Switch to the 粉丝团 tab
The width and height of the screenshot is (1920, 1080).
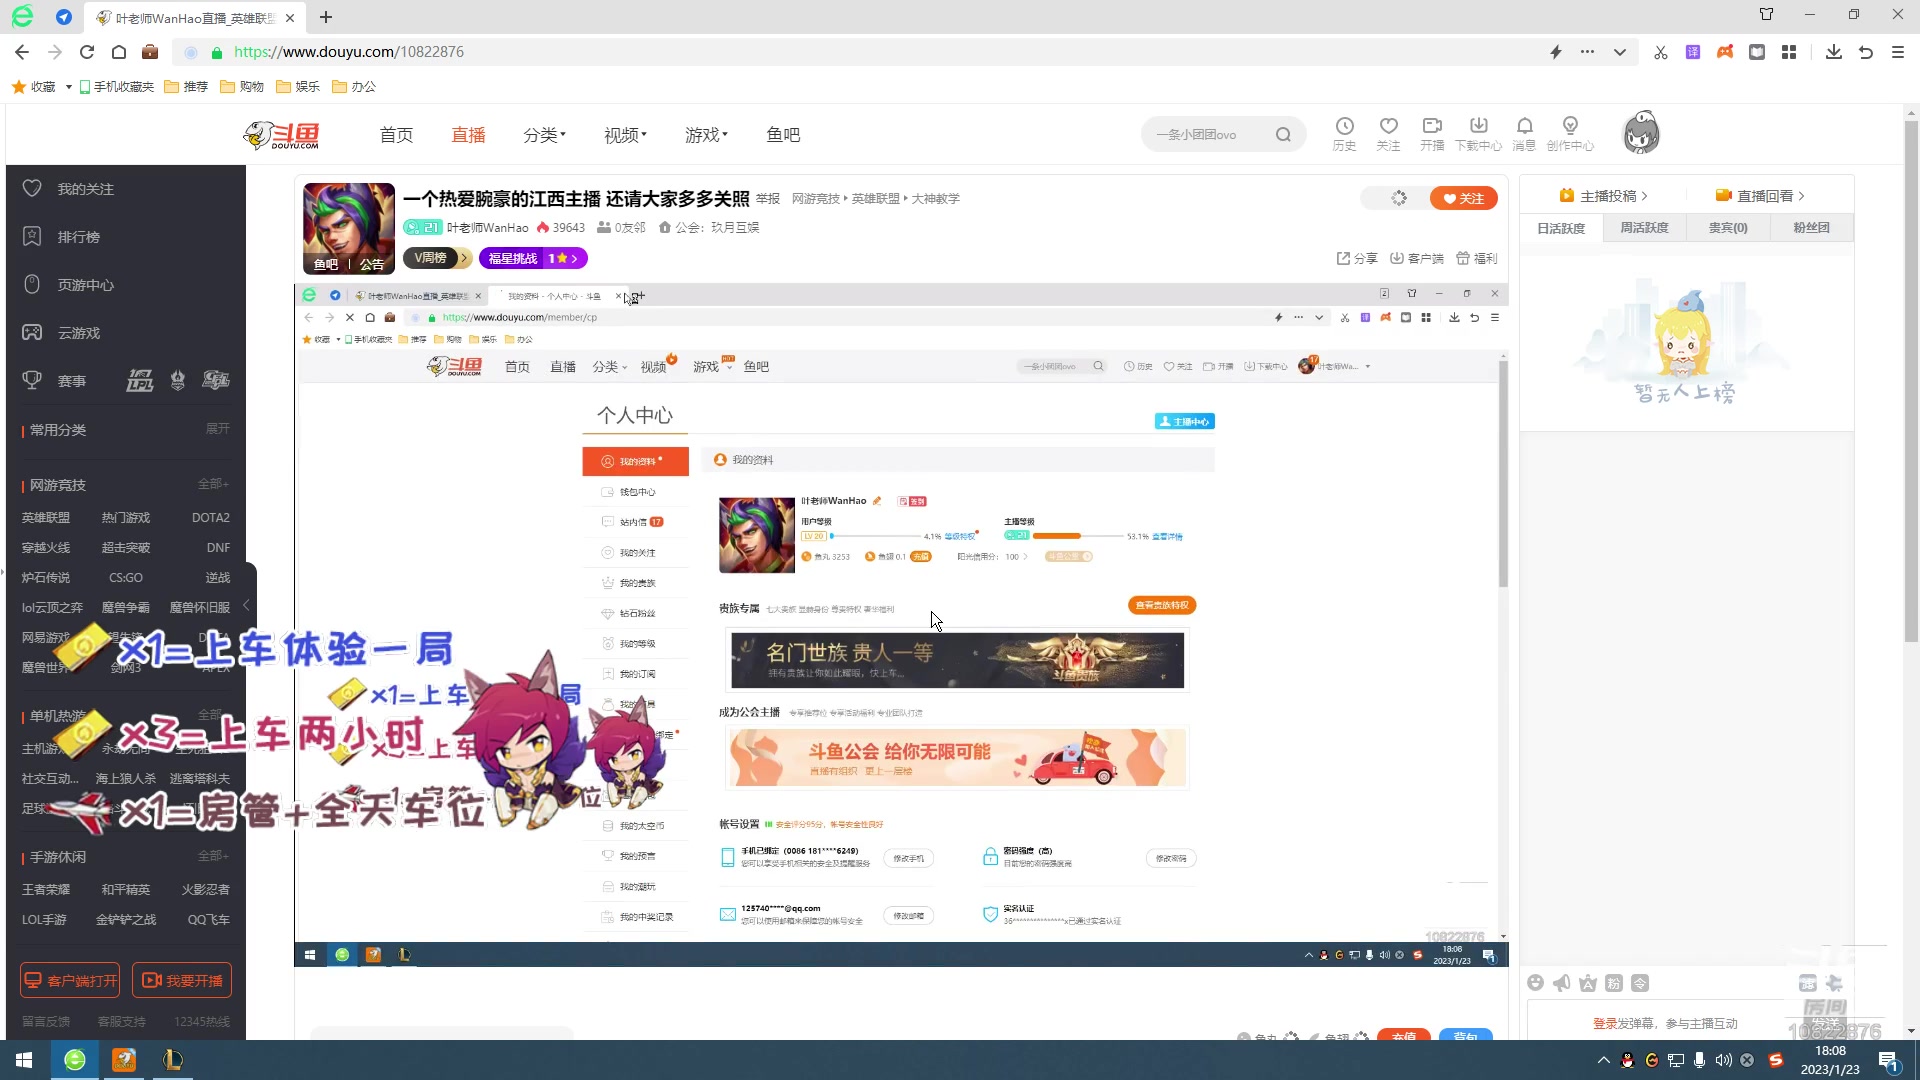(x=1811, y=228)
